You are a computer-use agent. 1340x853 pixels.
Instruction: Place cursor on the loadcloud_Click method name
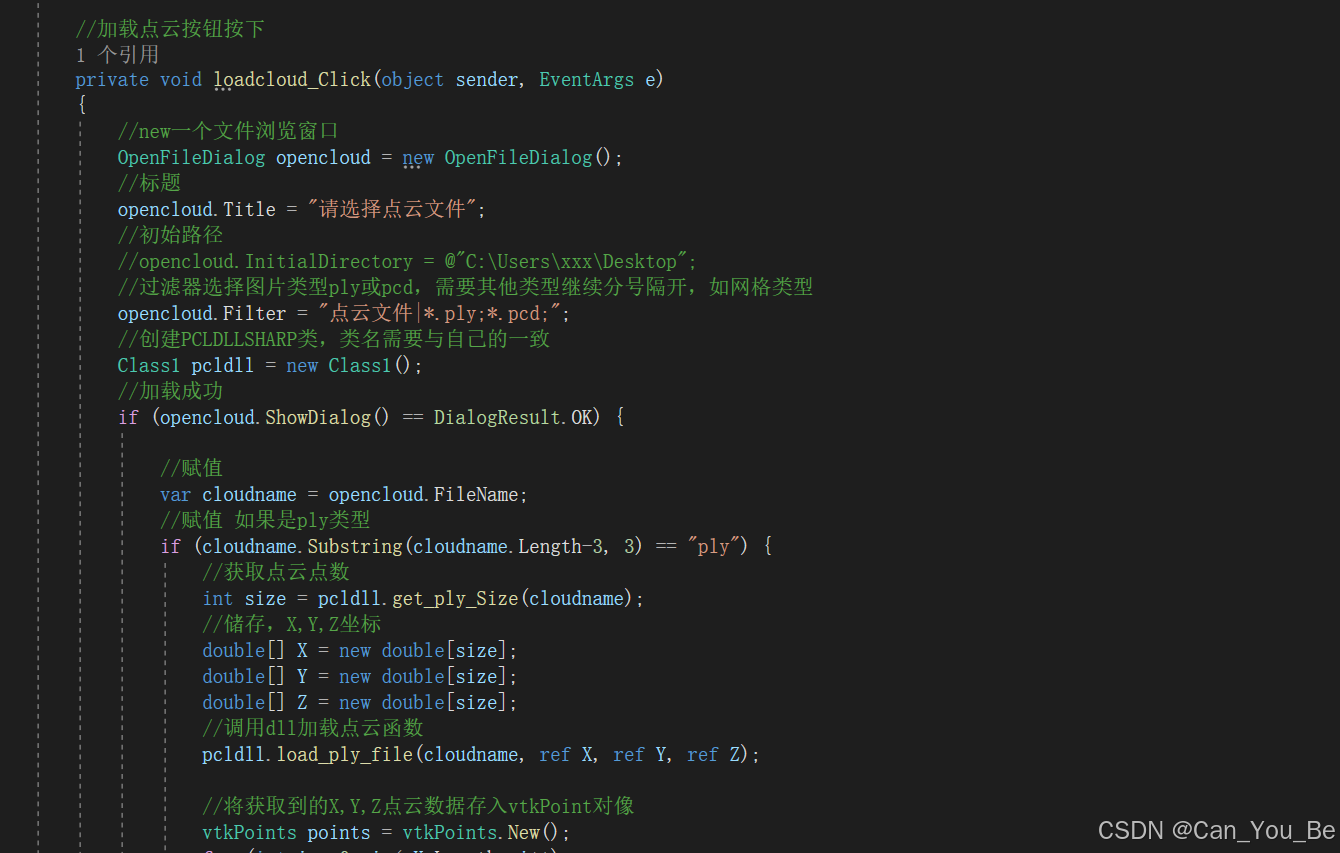point(291,79)
